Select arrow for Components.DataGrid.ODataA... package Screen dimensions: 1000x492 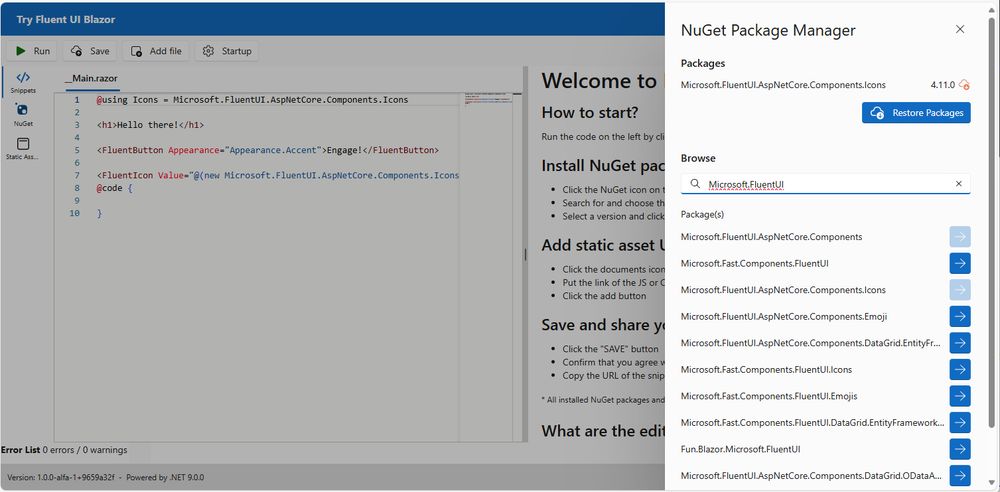click(x=960, y=475)
